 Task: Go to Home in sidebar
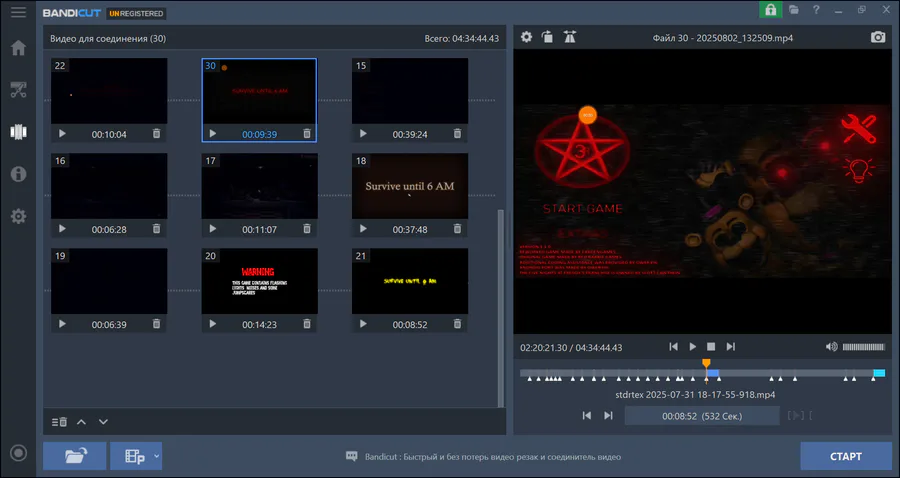click(18, 48)
